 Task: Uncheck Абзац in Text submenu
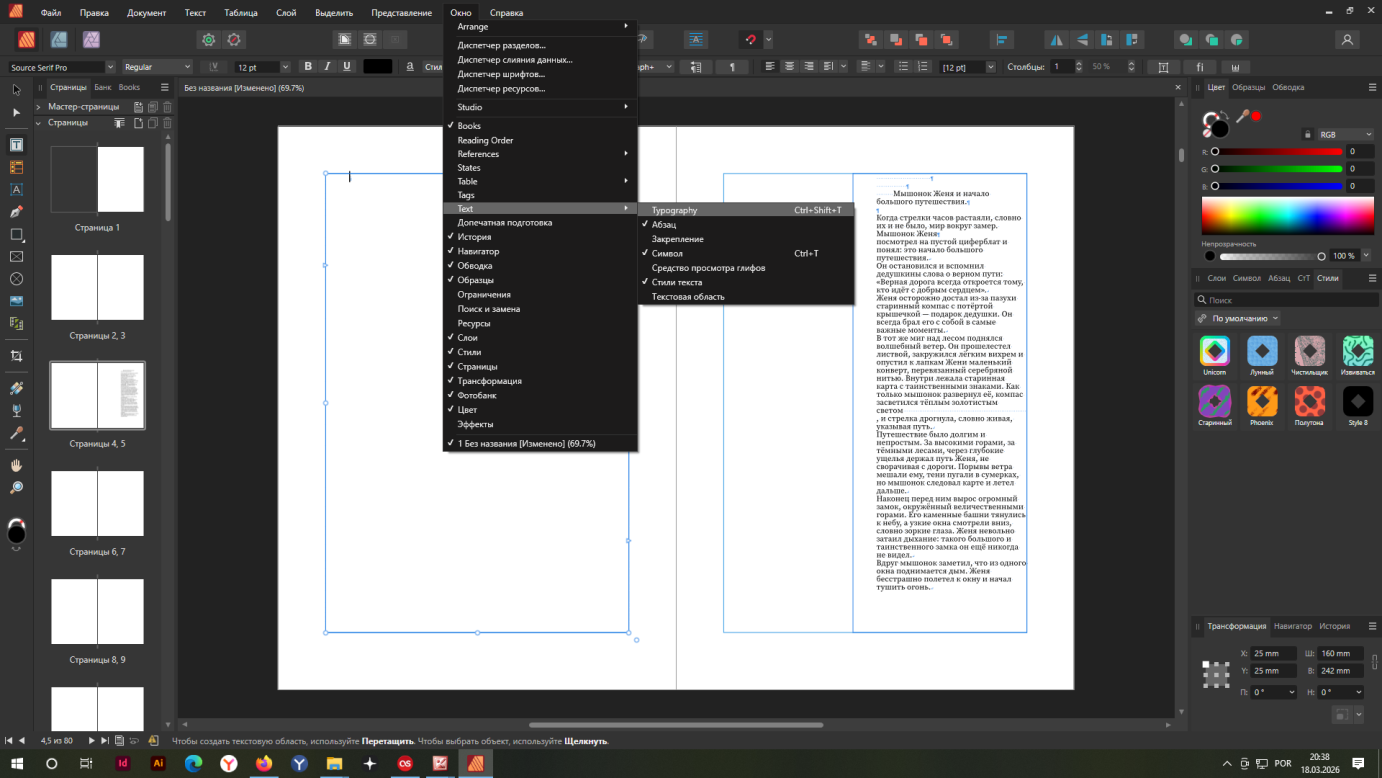664,225
